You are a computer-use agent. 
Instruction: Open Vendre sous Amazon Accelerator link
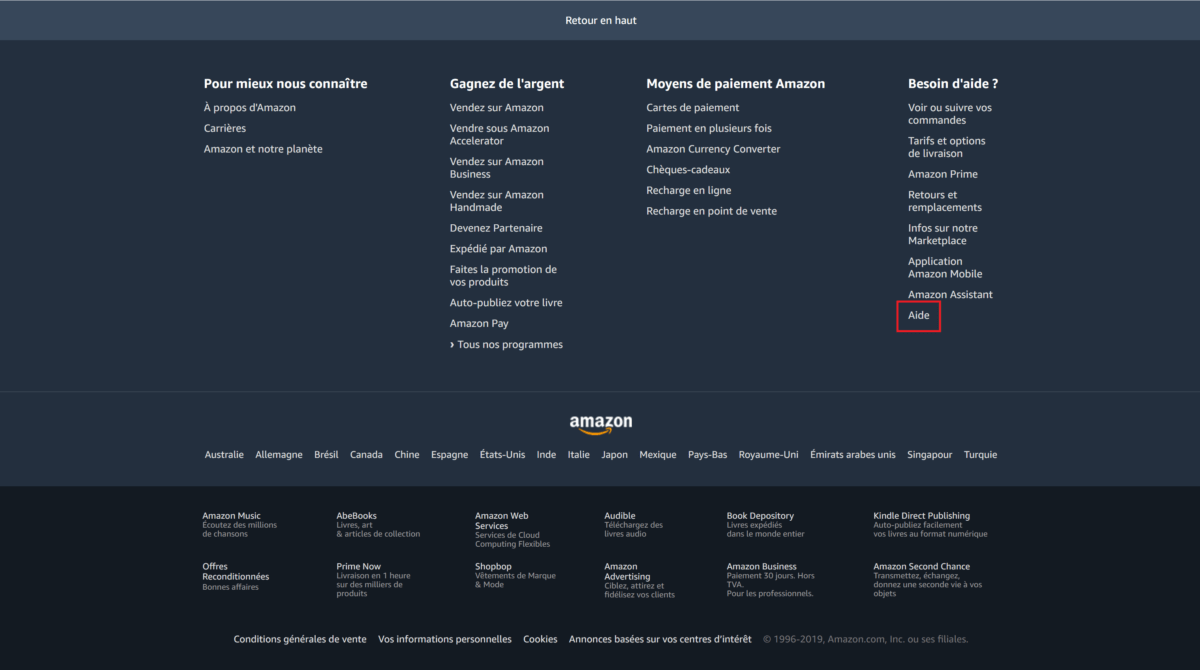point(499,134)
